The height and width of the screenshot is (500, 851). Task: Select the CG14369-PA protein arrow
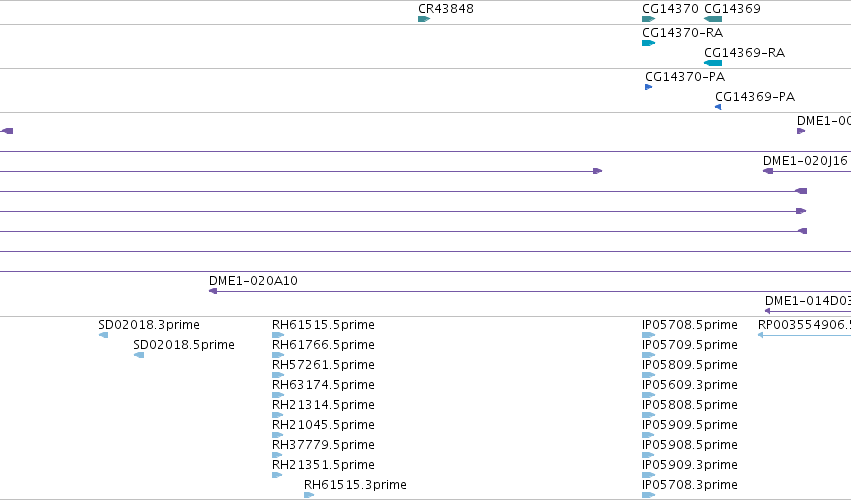tap(718, 107)
